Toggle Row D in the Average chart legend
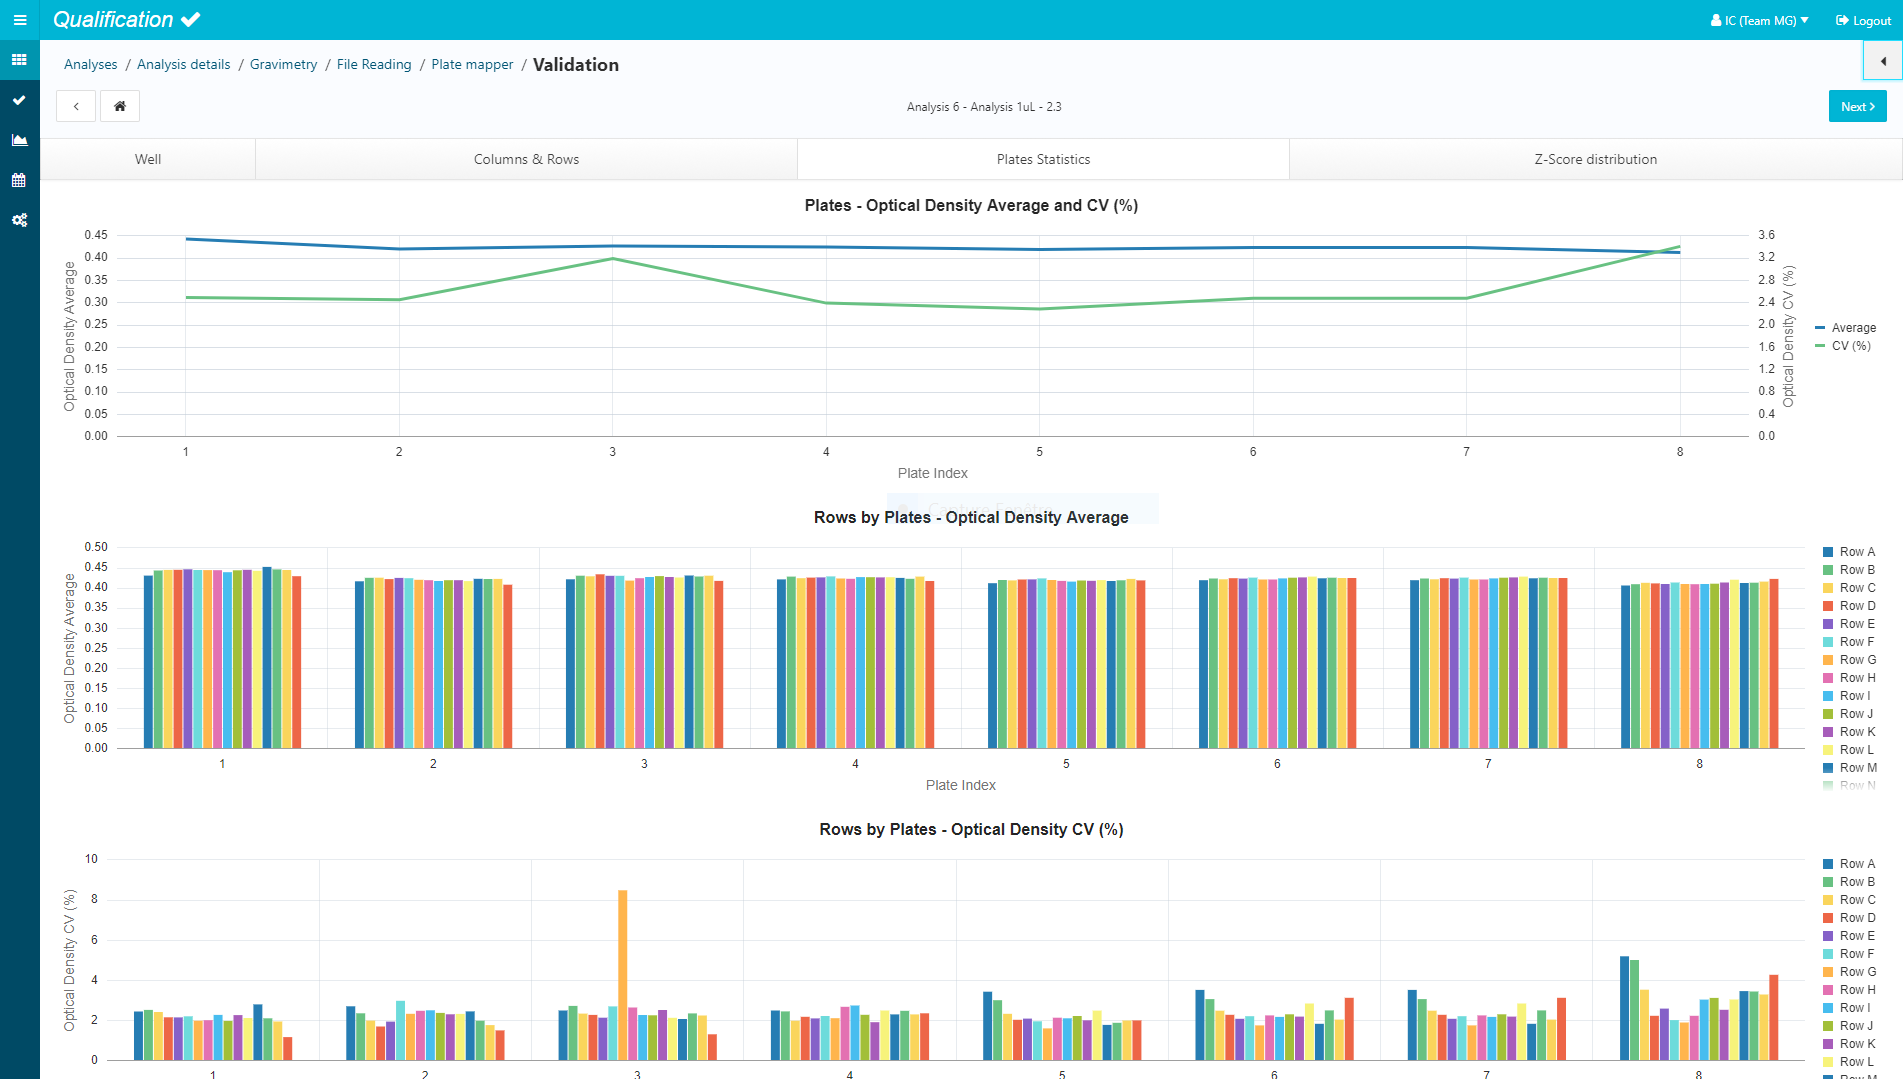 (x=1849, y=606)
